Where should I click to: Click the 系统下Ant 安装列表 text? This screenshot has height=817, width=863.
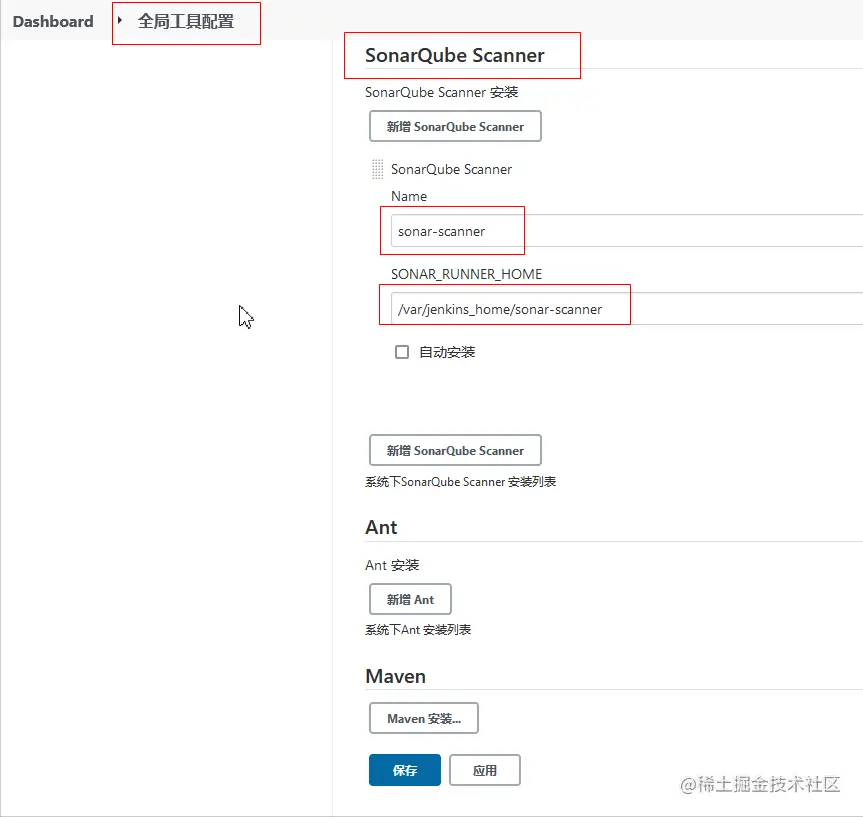[418, 629]
